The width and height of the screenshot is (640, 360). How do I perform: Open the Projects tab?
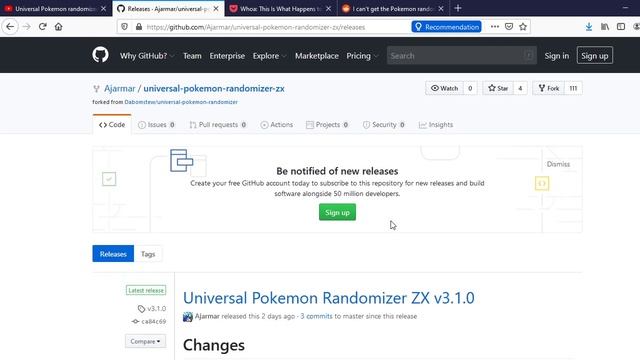(x=327, y=125)
